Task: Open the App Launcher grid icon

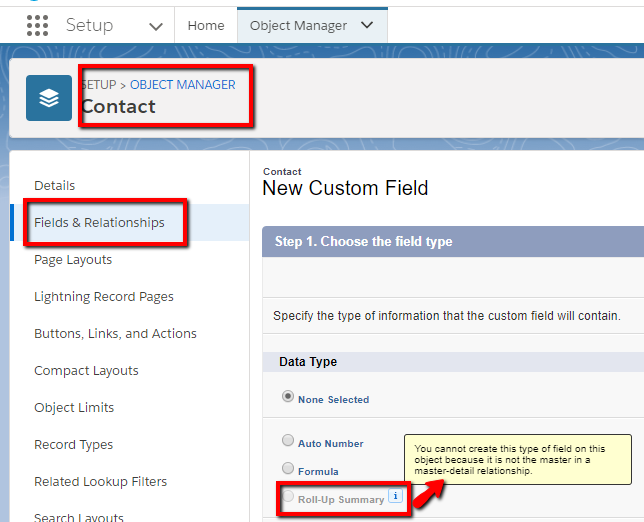Action: coord(37,25)
